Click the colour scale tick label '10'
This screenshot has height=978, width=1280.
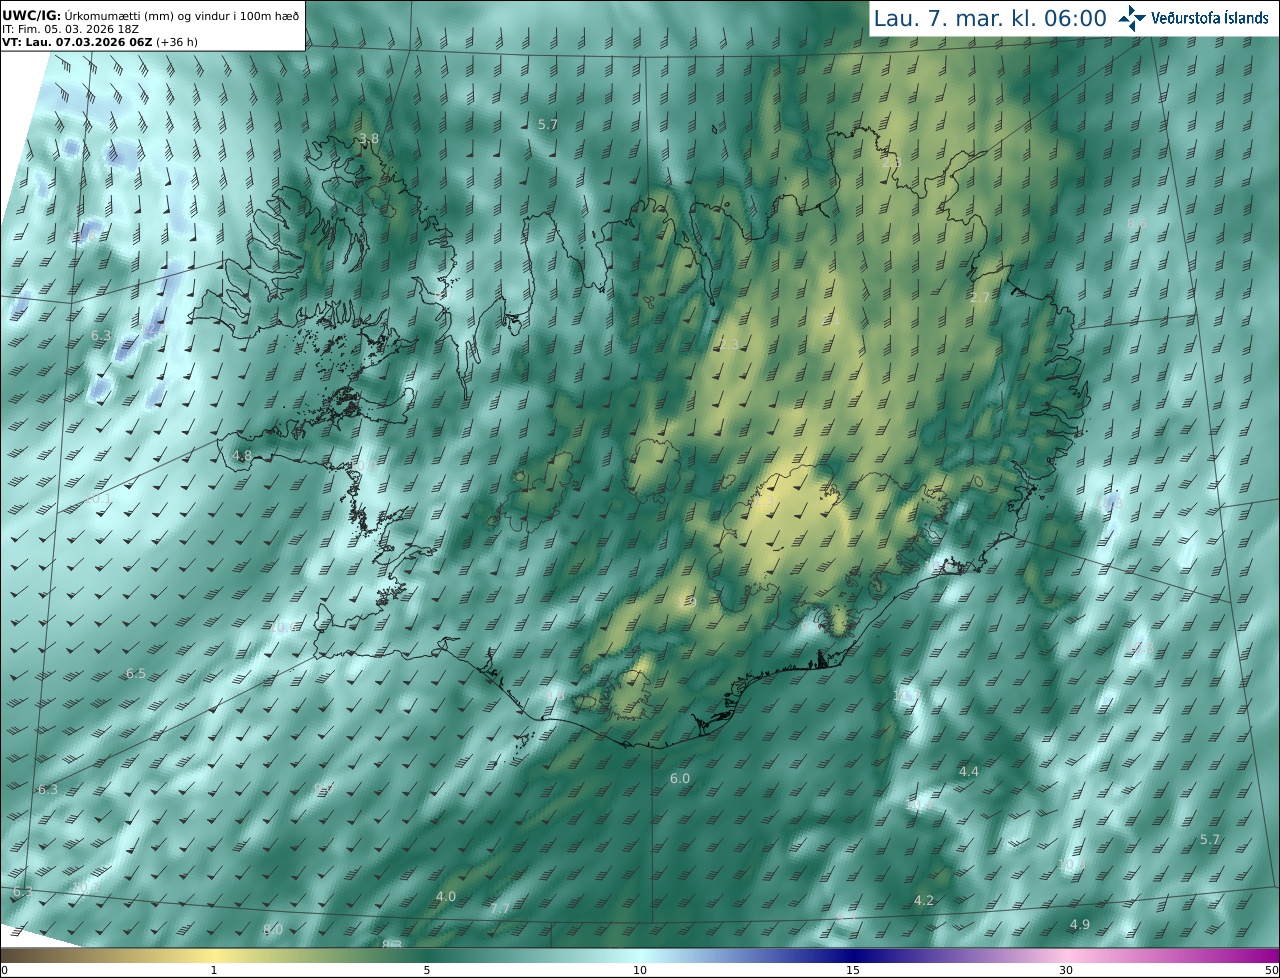point(640,970)
